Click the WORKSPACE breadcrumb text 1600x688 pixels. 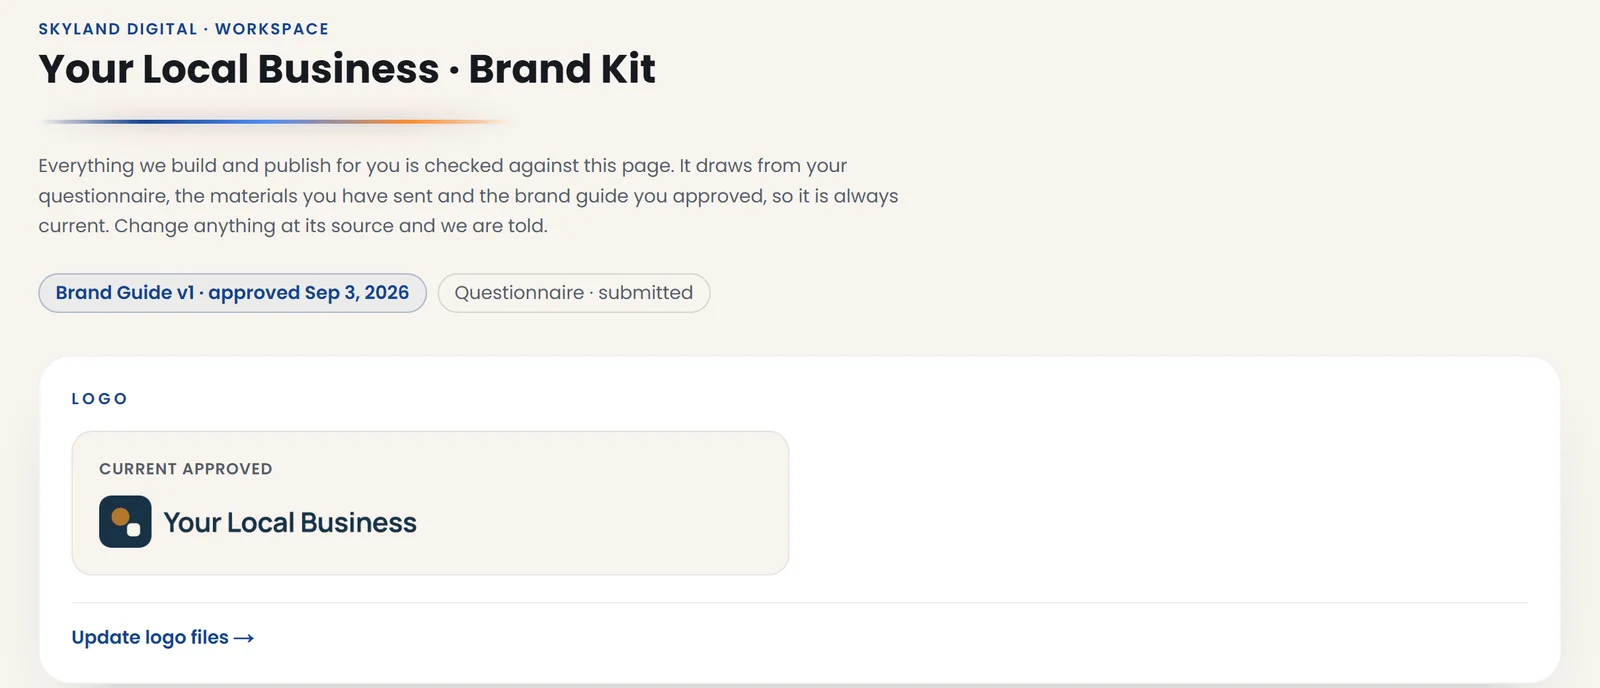272,29
